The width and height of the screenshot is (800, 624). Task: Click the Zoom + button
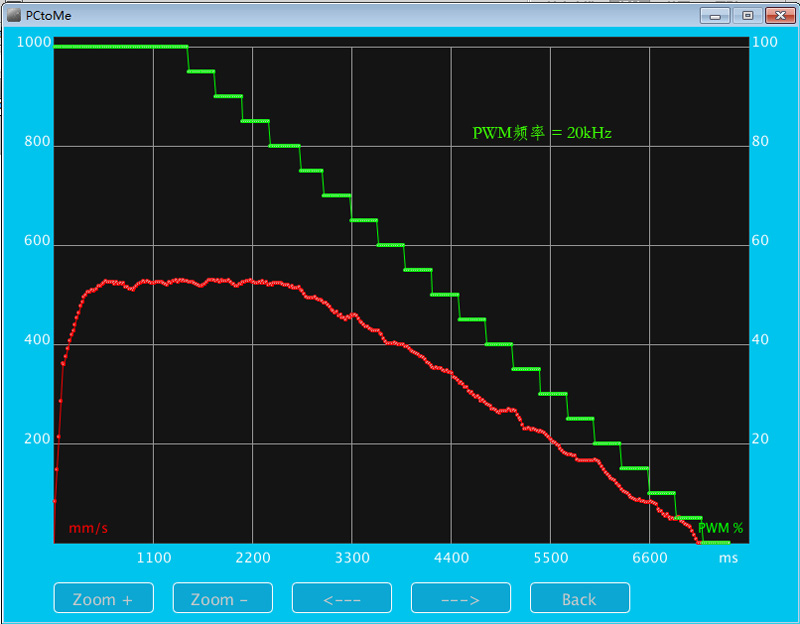pyautogui.click(x=104, y=597)
